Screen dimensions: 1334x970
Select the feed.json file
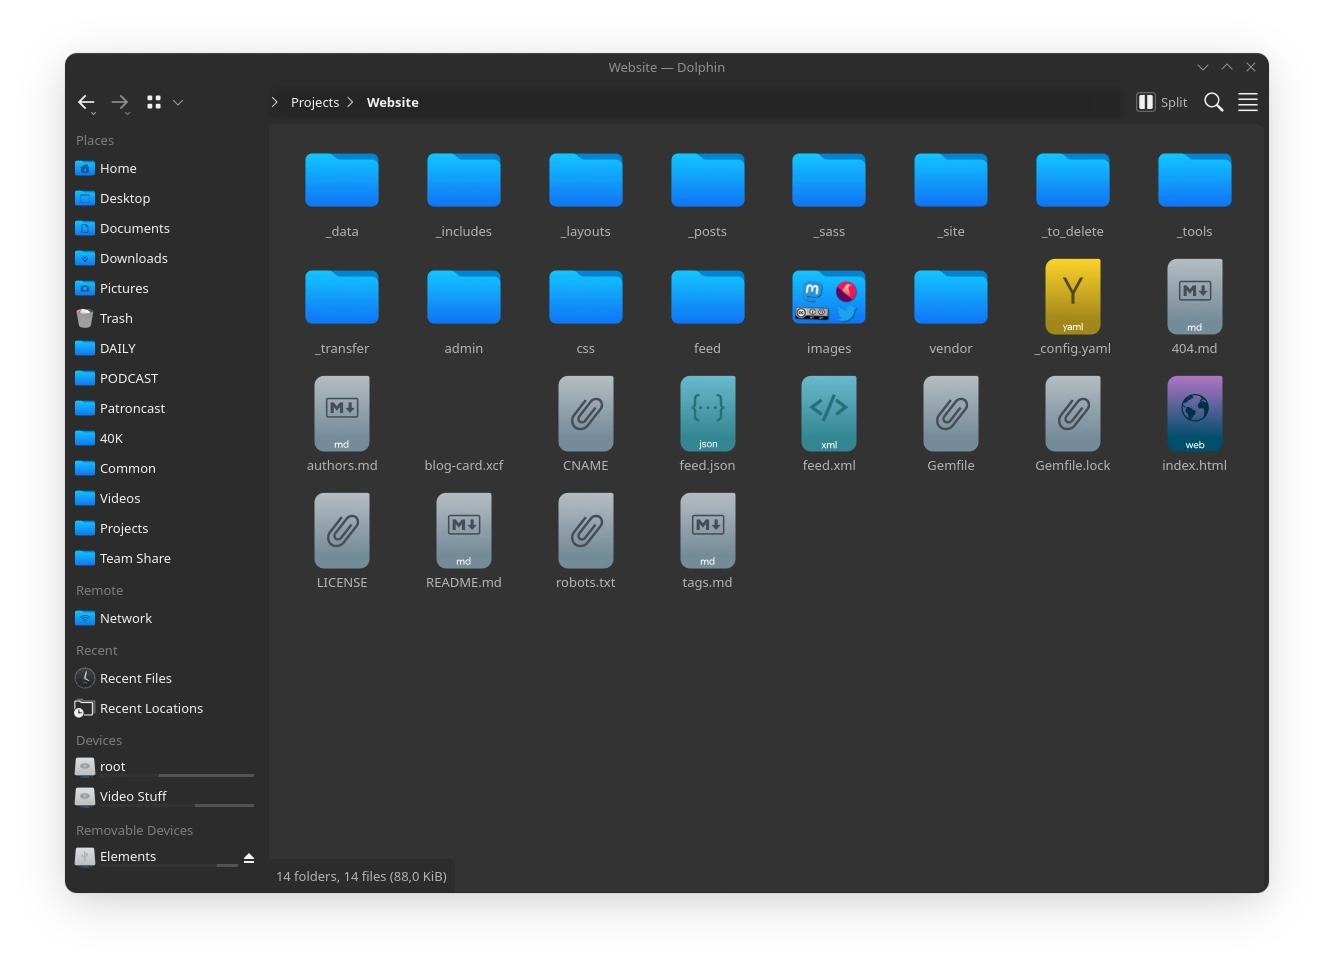708,426
